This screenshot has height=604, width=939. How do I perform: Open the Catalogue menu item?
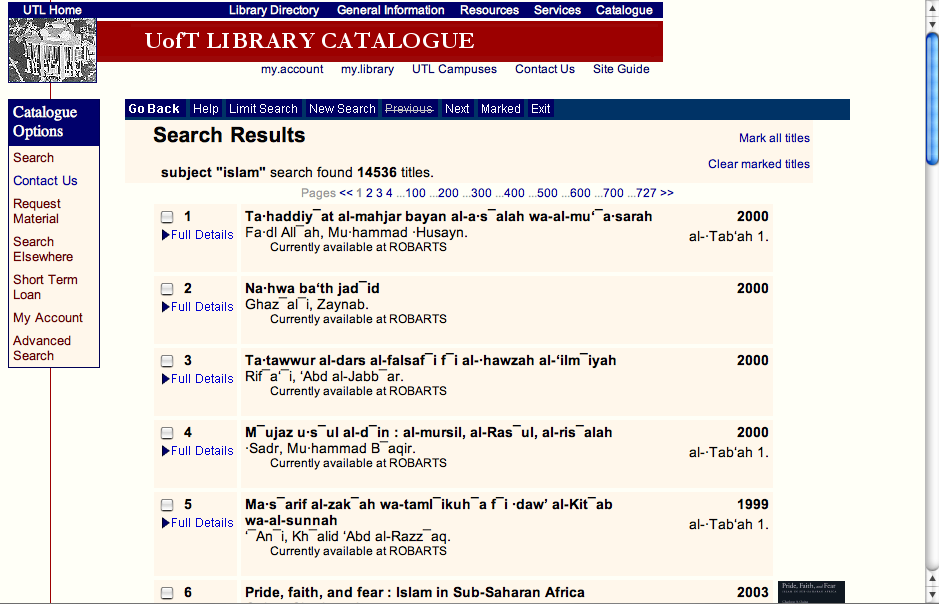pyautogui.click(x=624, y=10)
